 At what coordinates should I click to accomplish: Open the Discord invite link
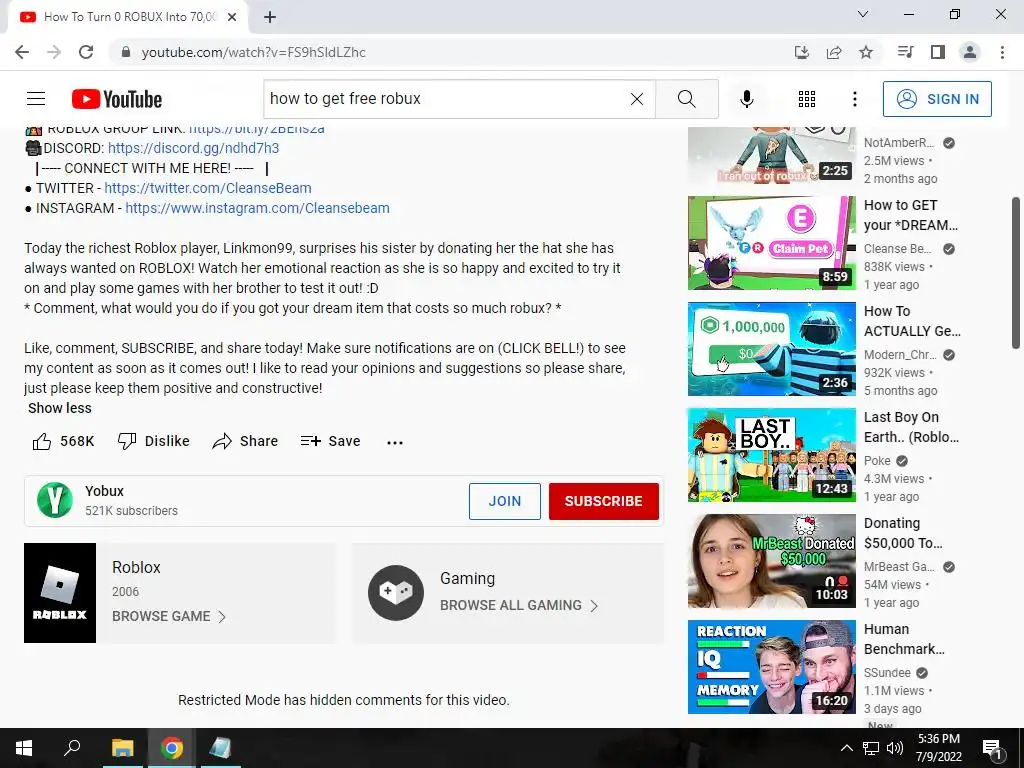[x=193, y=148]
